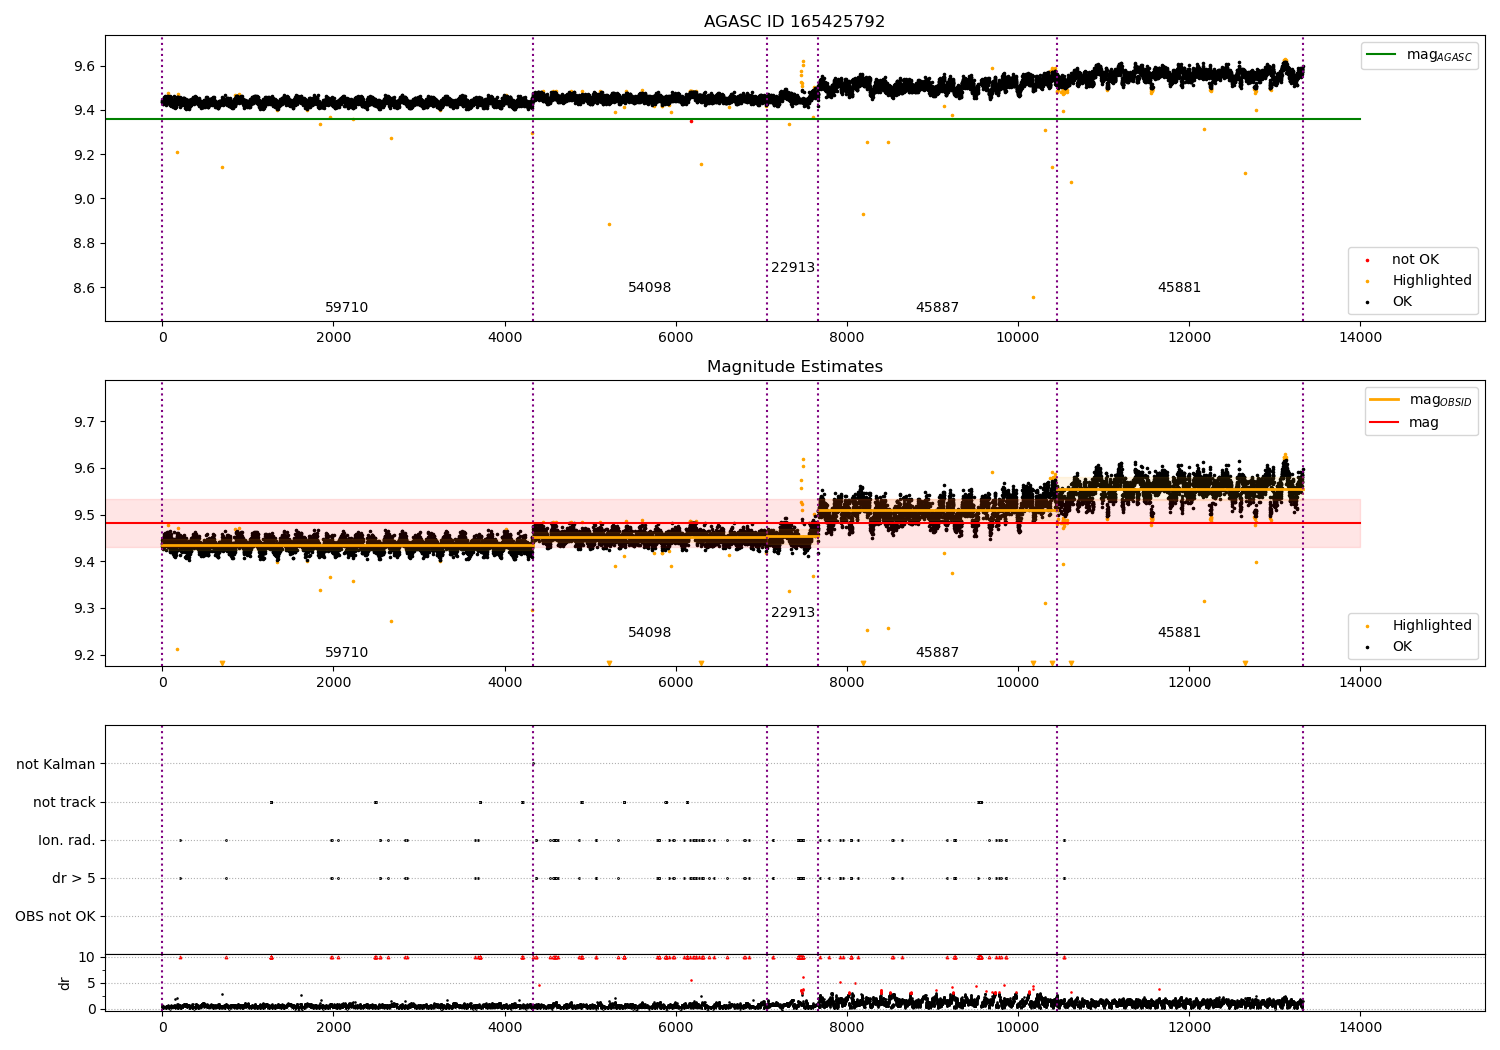Viewport: 1500px width, 1050px height.
Task: Click OBSID label 54098 in the top plot
Action: point(649,287)
